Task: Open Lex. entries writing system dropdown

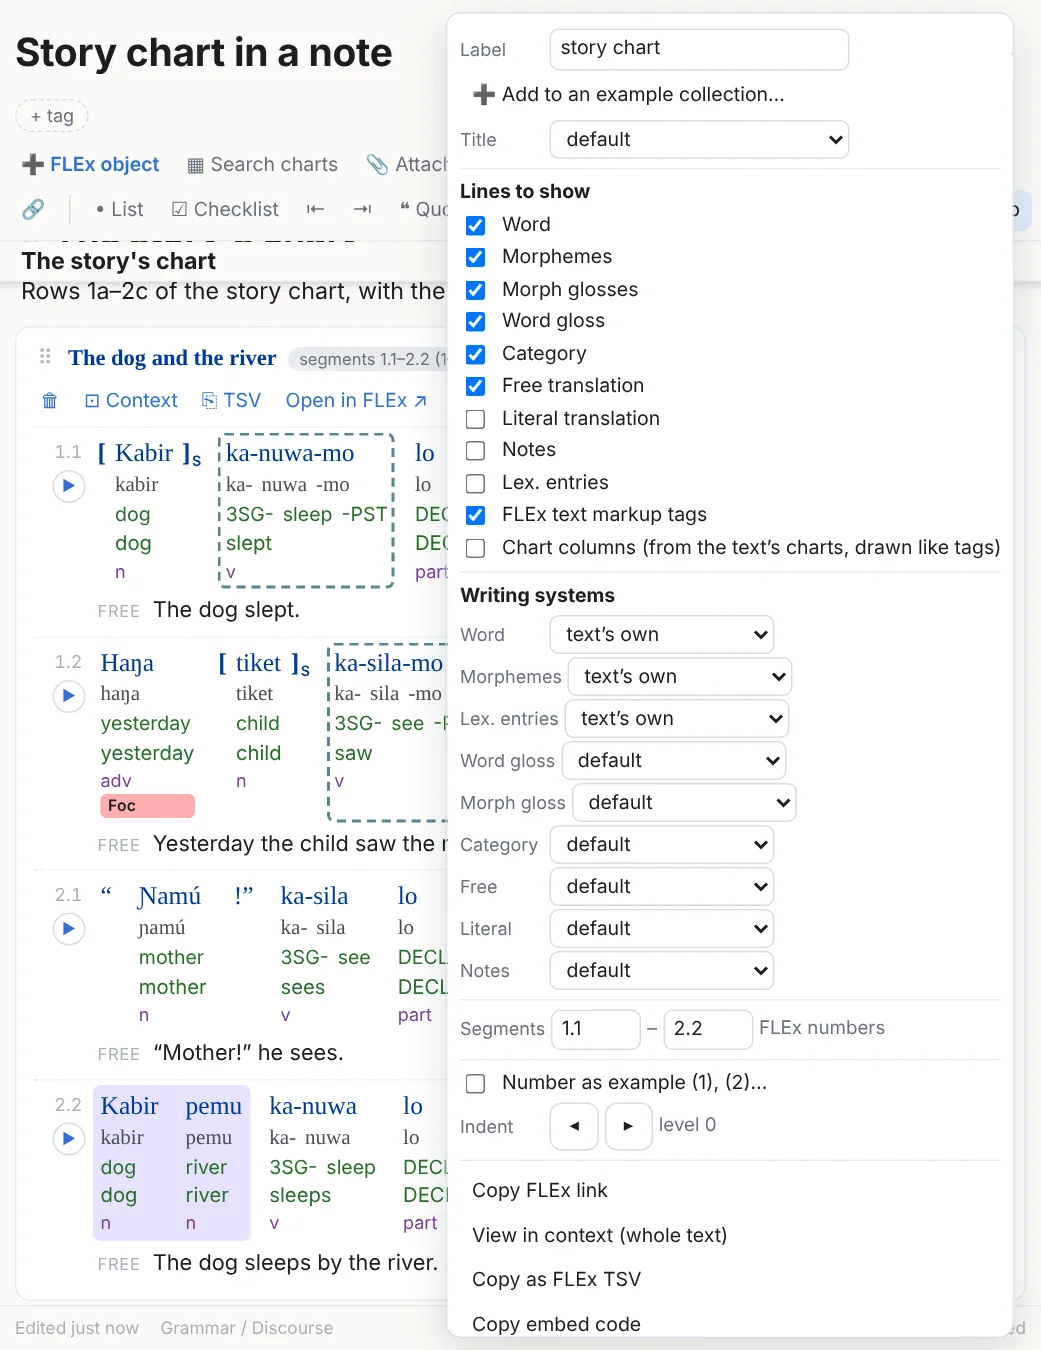Action: [677, 719]
